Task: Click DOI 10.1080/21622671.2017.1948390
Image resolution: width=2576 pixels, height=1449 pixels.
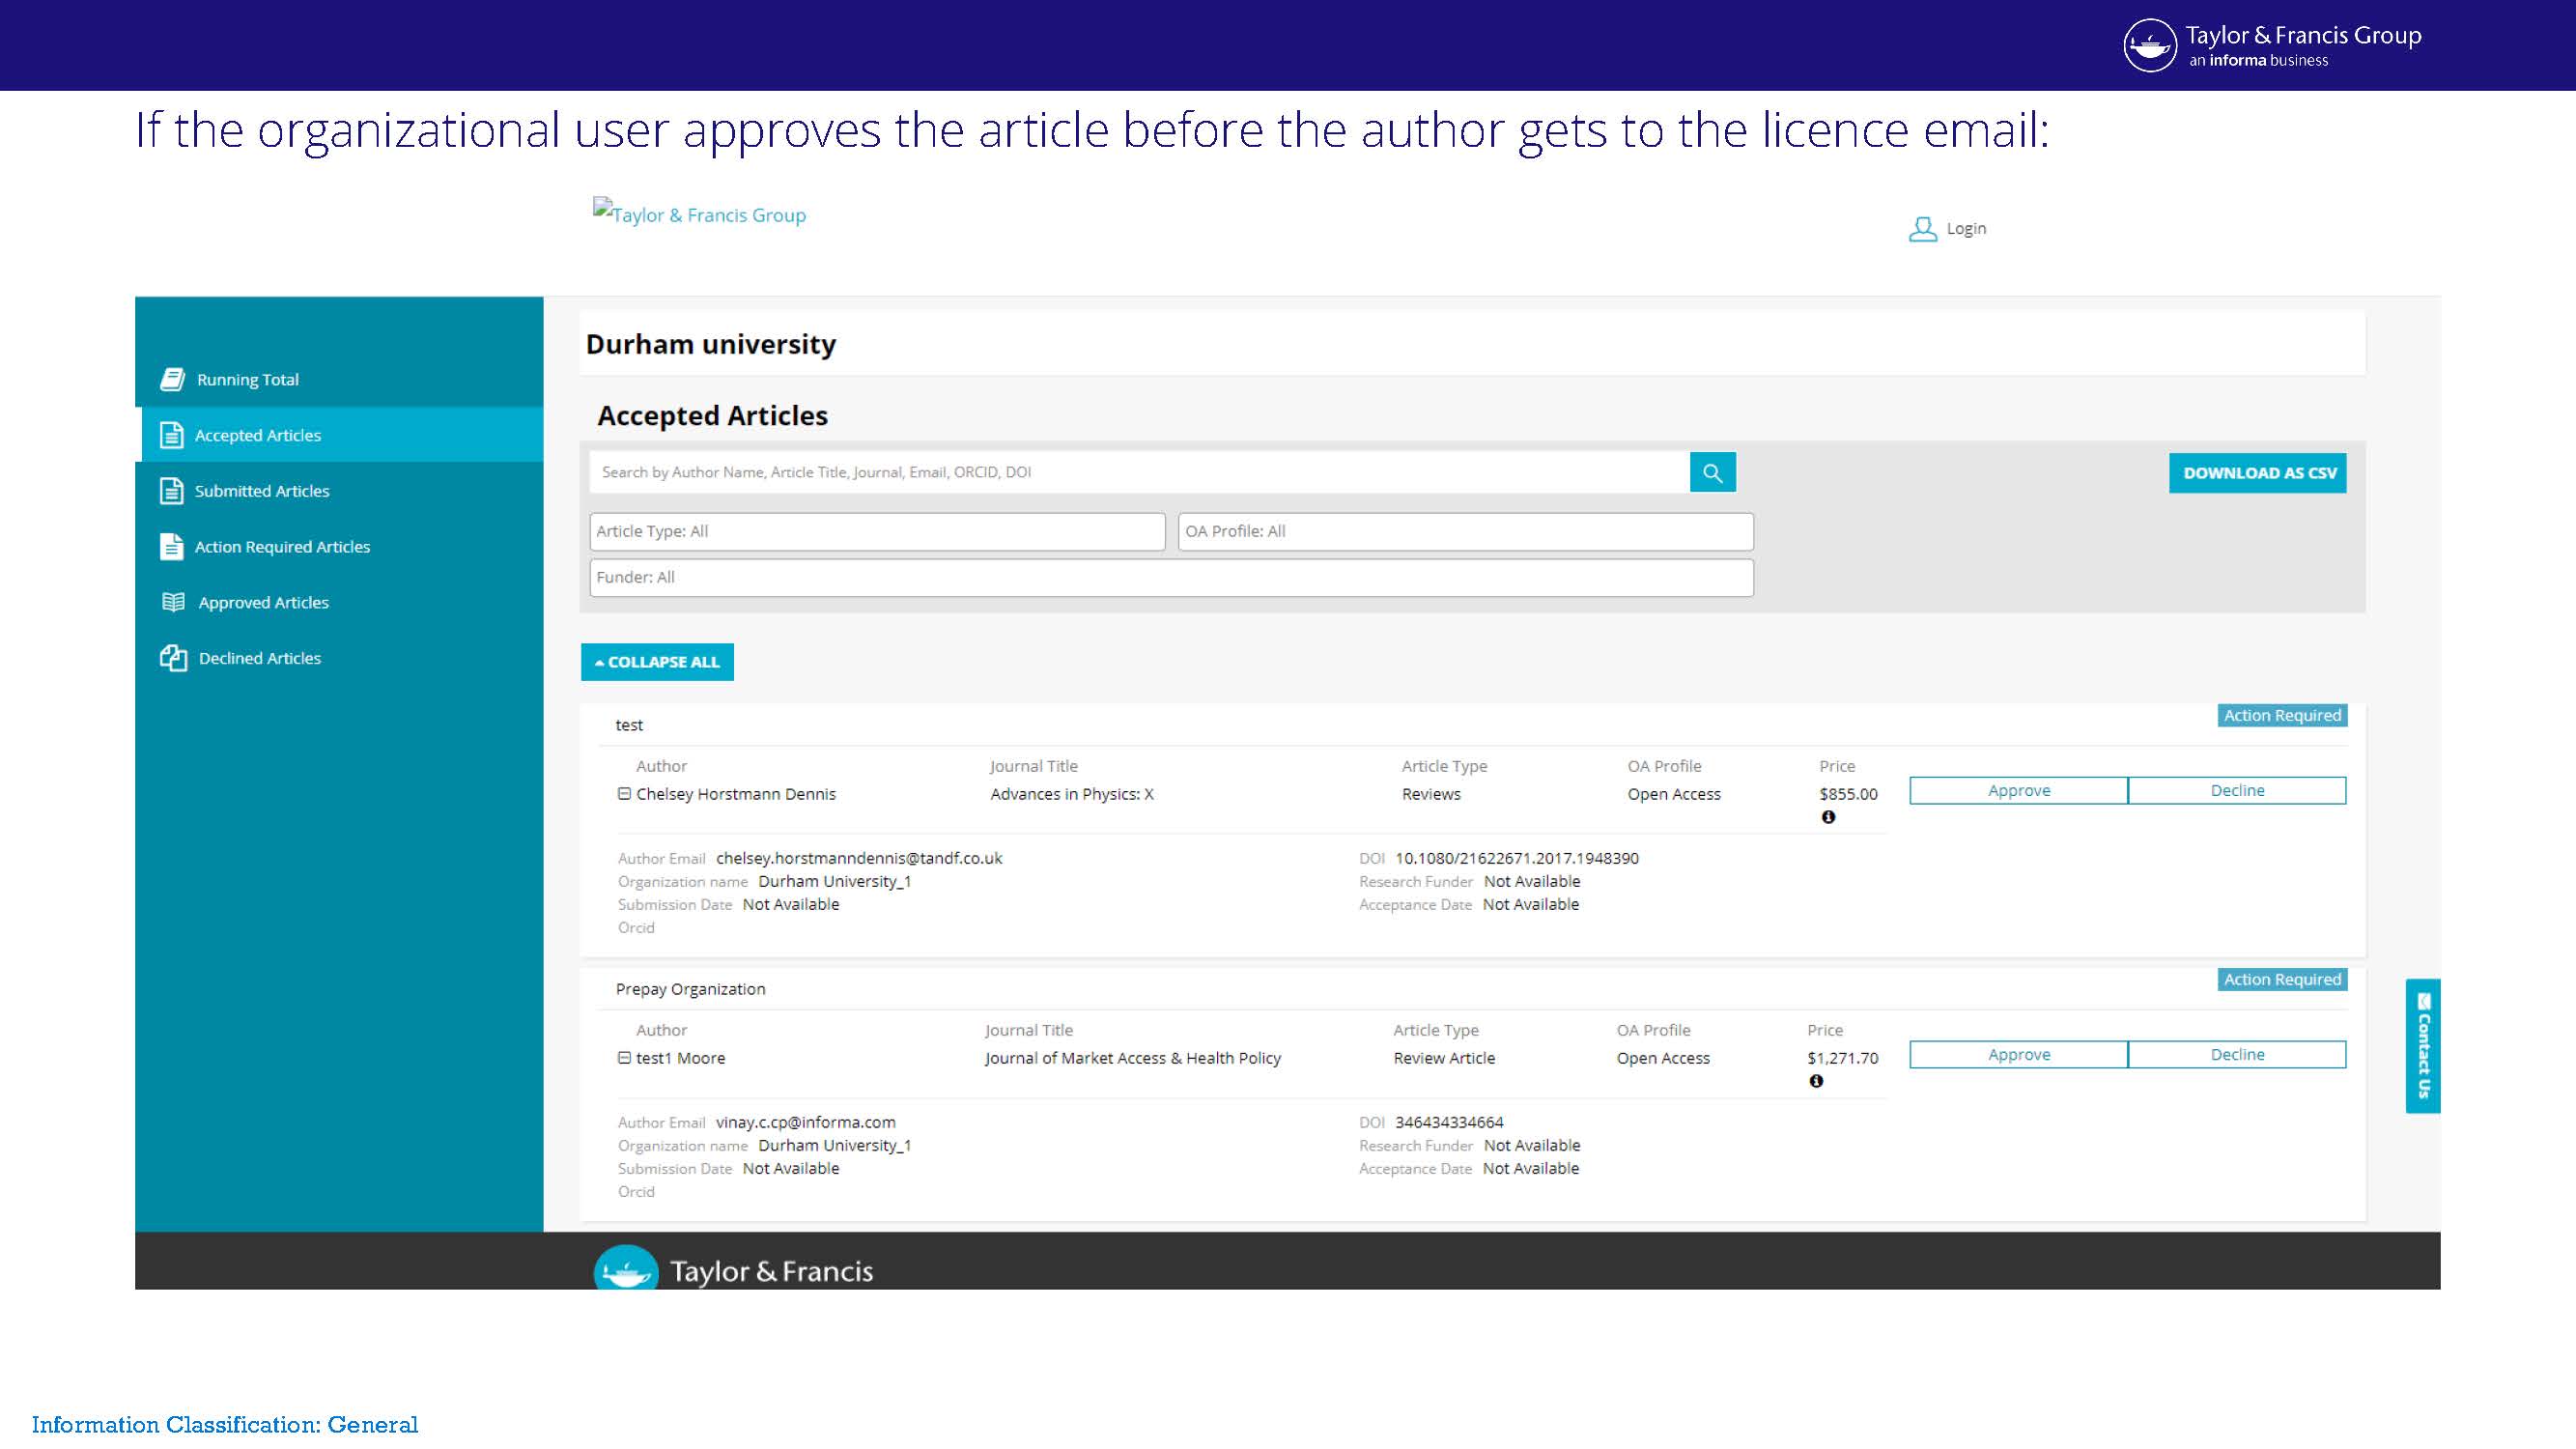Action: (1517, 858)
